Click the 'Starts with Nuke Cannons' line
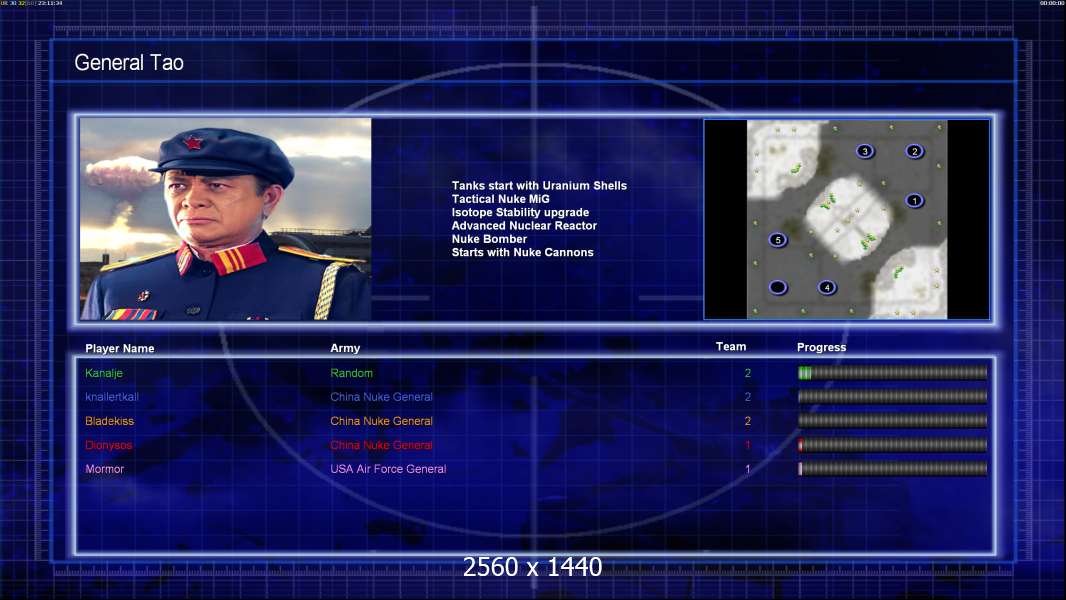This screenshot has height=600, width=1066. point(522,252)
